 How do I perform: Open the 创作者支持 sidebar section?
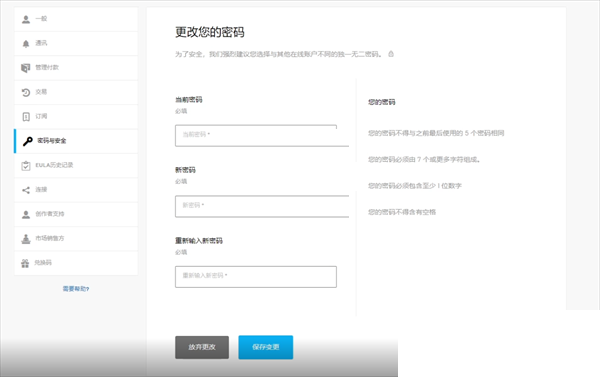pyautogui.click(x=76, y=214)
